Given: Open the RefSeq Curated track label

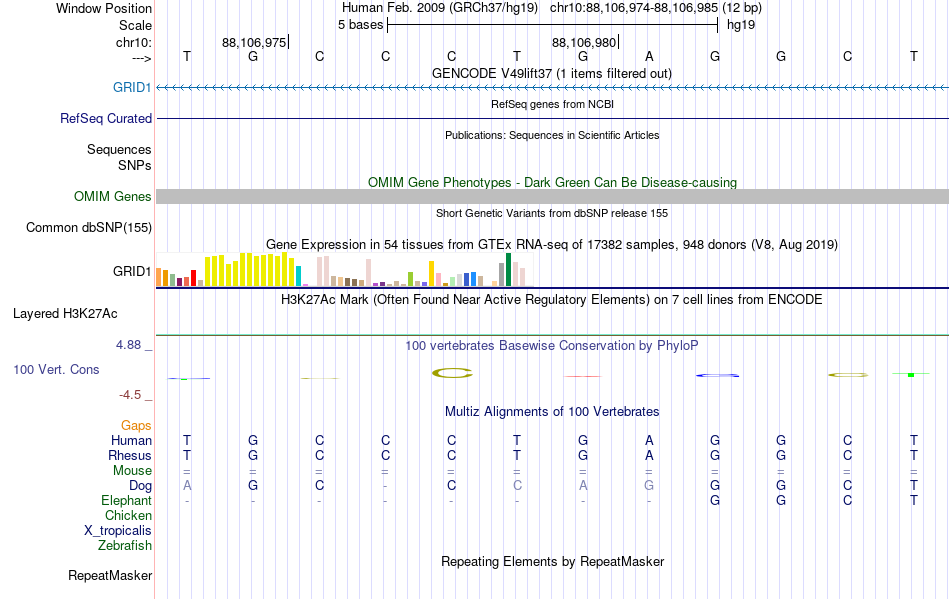Looking at the screenshot, I should tap(105, 118).
